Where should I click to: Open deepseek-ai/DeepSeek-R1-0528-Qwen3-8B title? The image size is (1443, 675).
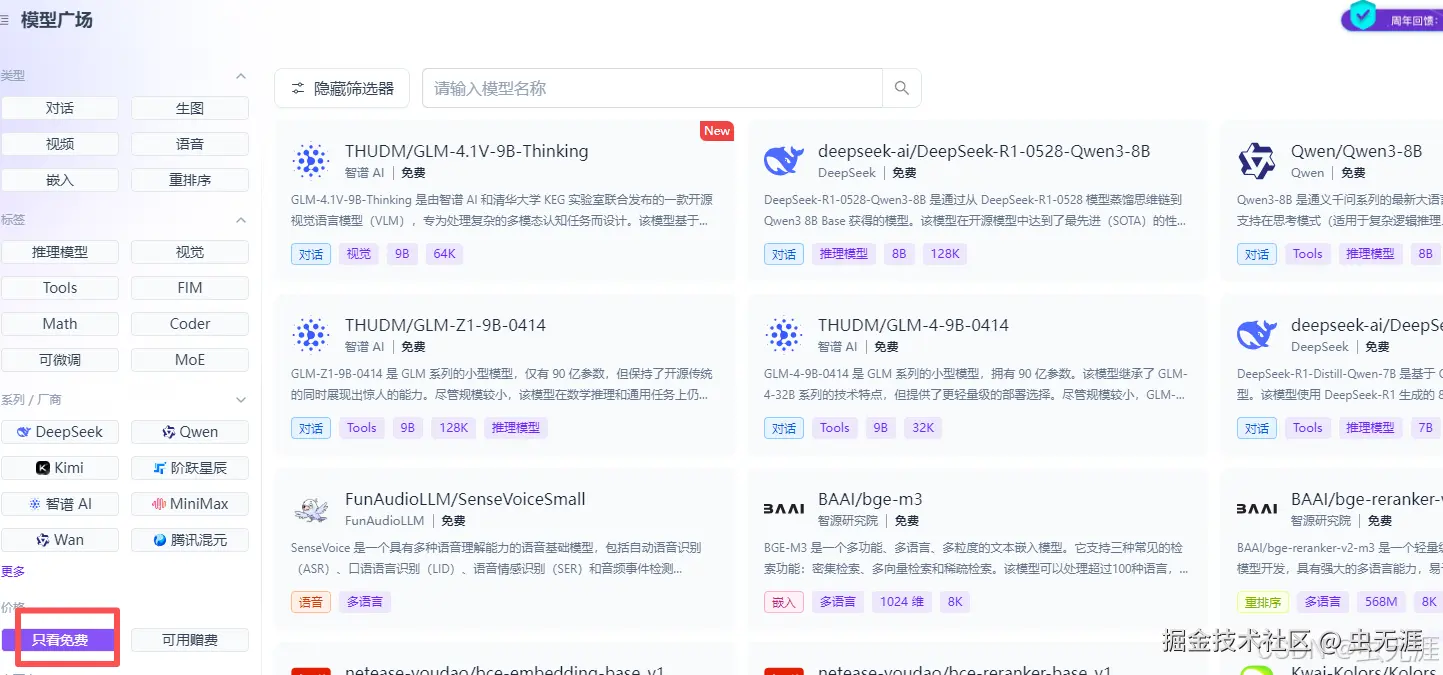coord(984,151)
